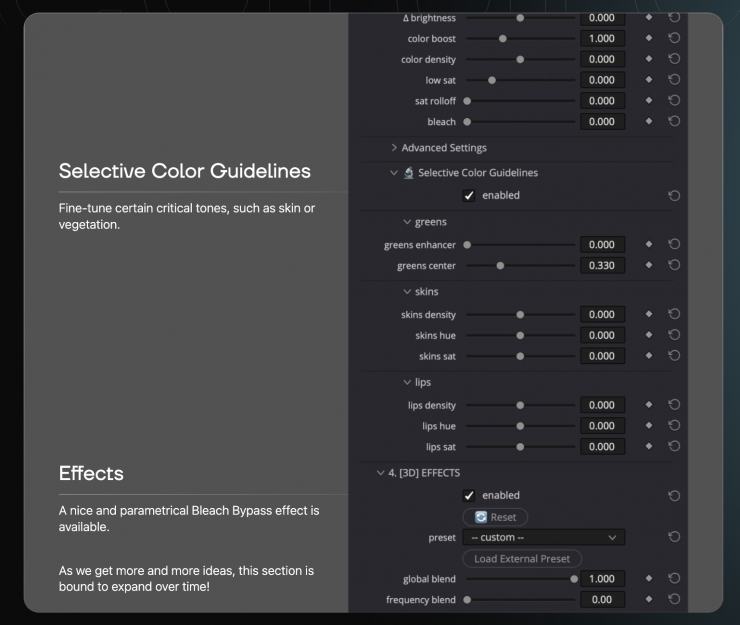Add keyframe for bleach parameter
The image size is (740, 625).
pos(648,122)
